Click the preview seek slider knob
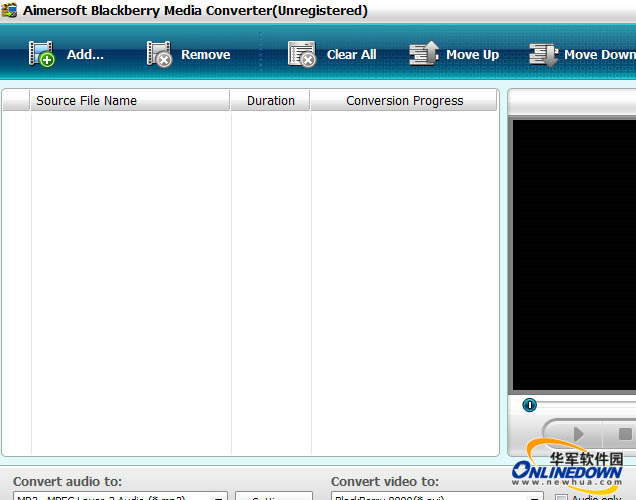 click(x=529, y=405)
